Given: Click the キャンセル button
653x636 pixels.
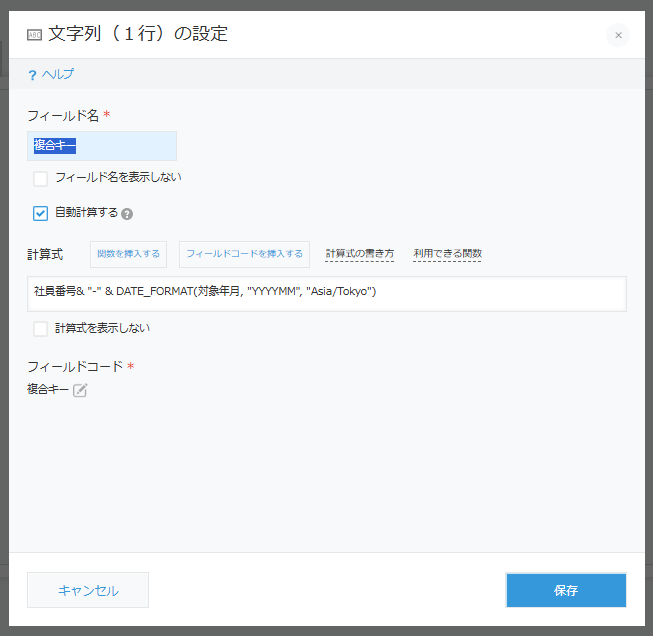Looking at the screenshot, I should coord(88,590).
